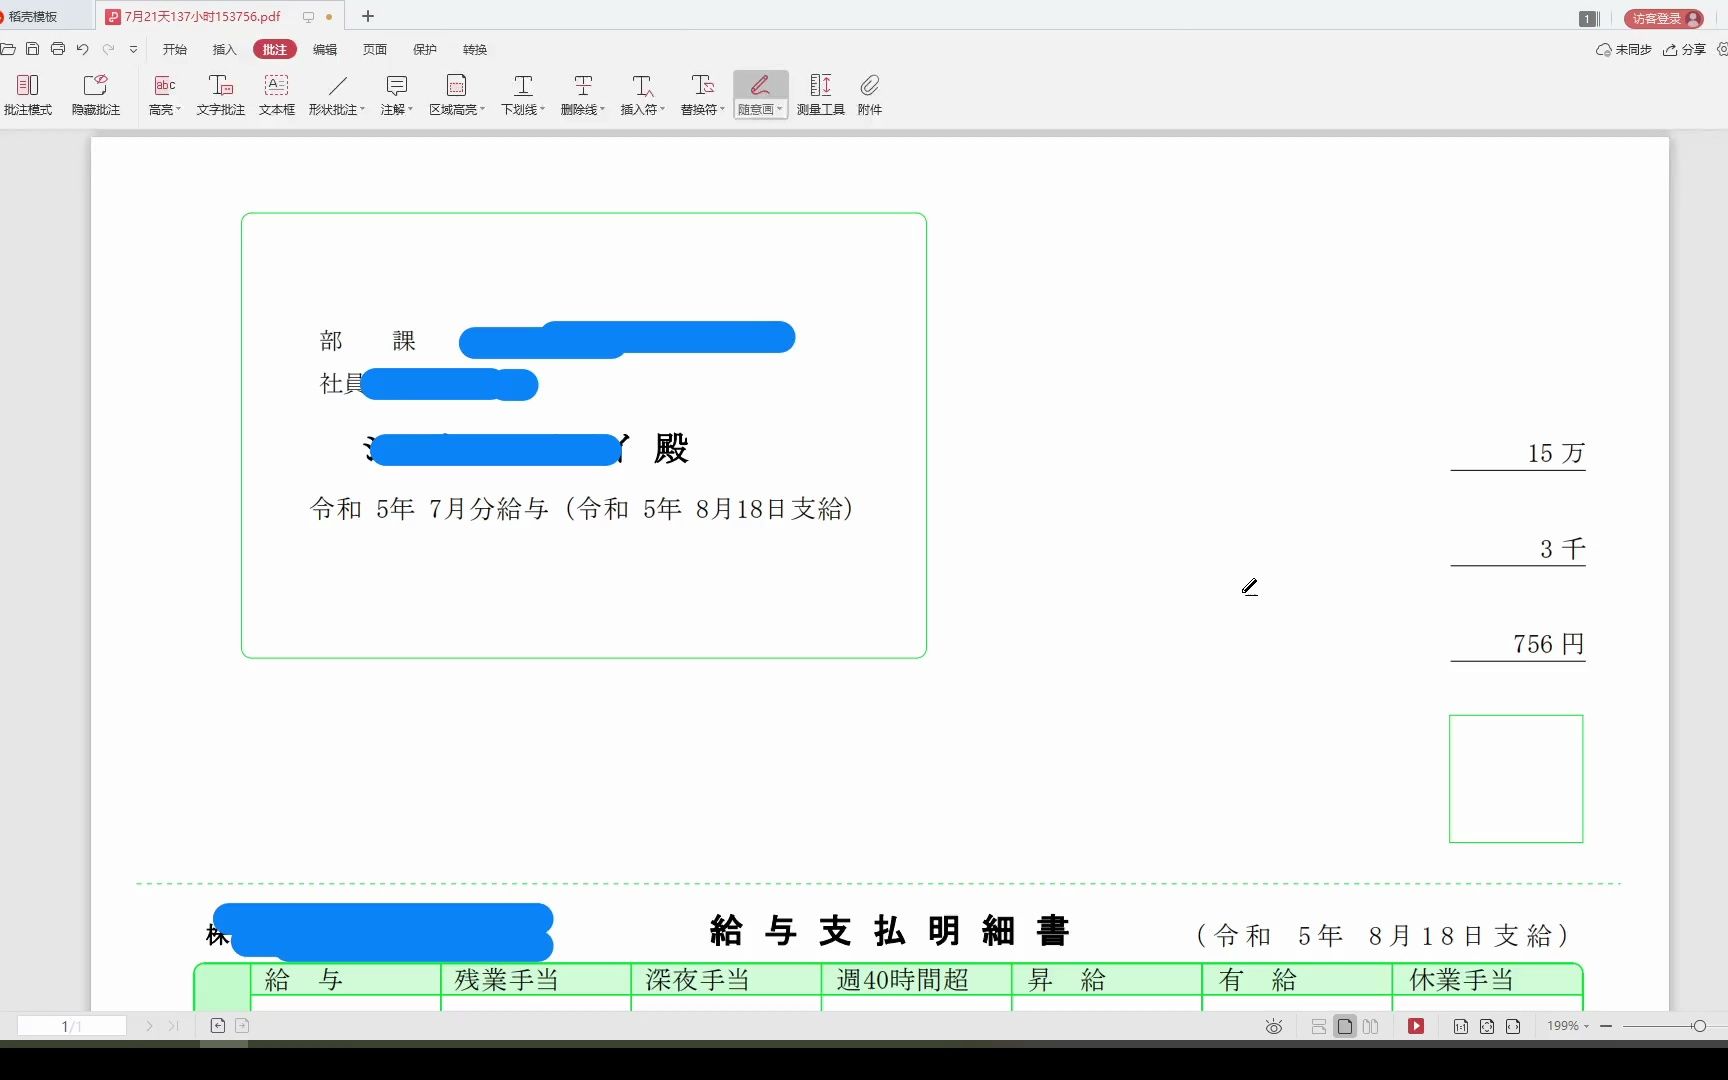Open the 开始 ribbon tab
The width and height of the screenshot is (1728, 1080).
[175, 49]
